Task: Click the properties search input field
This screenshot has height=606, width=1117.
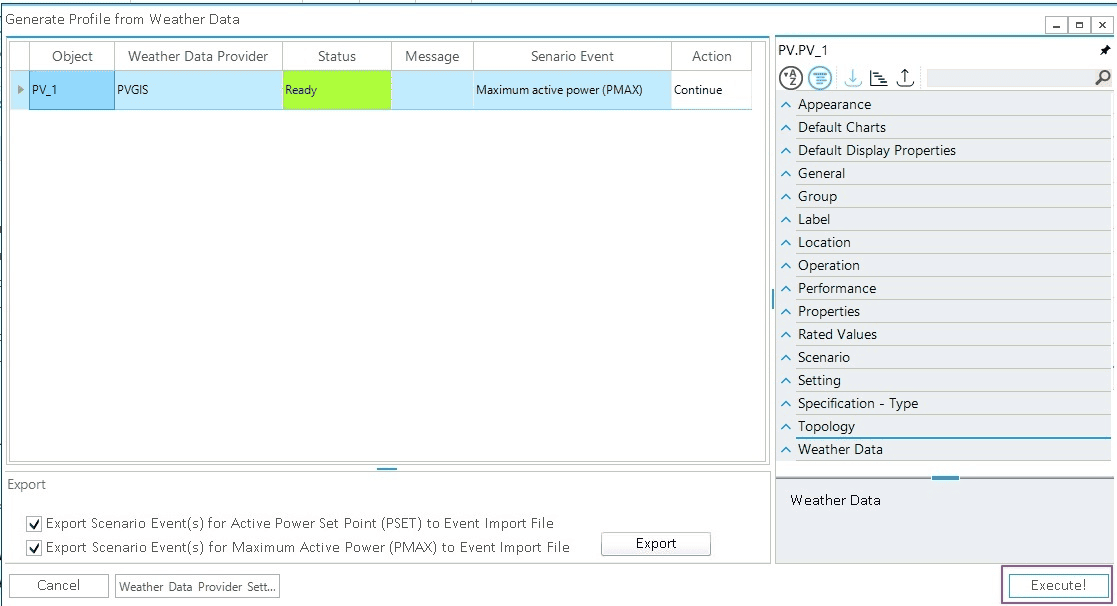Action: click(x=1008, y=78)
